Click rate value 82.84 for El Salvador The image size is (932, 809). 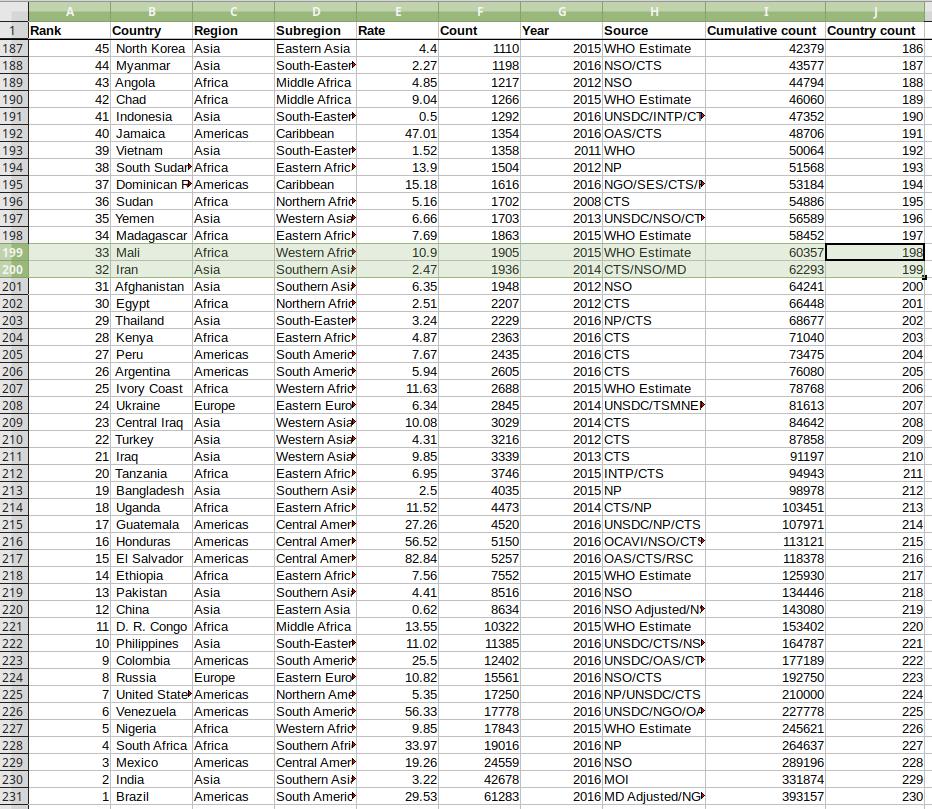click(398, 559)
